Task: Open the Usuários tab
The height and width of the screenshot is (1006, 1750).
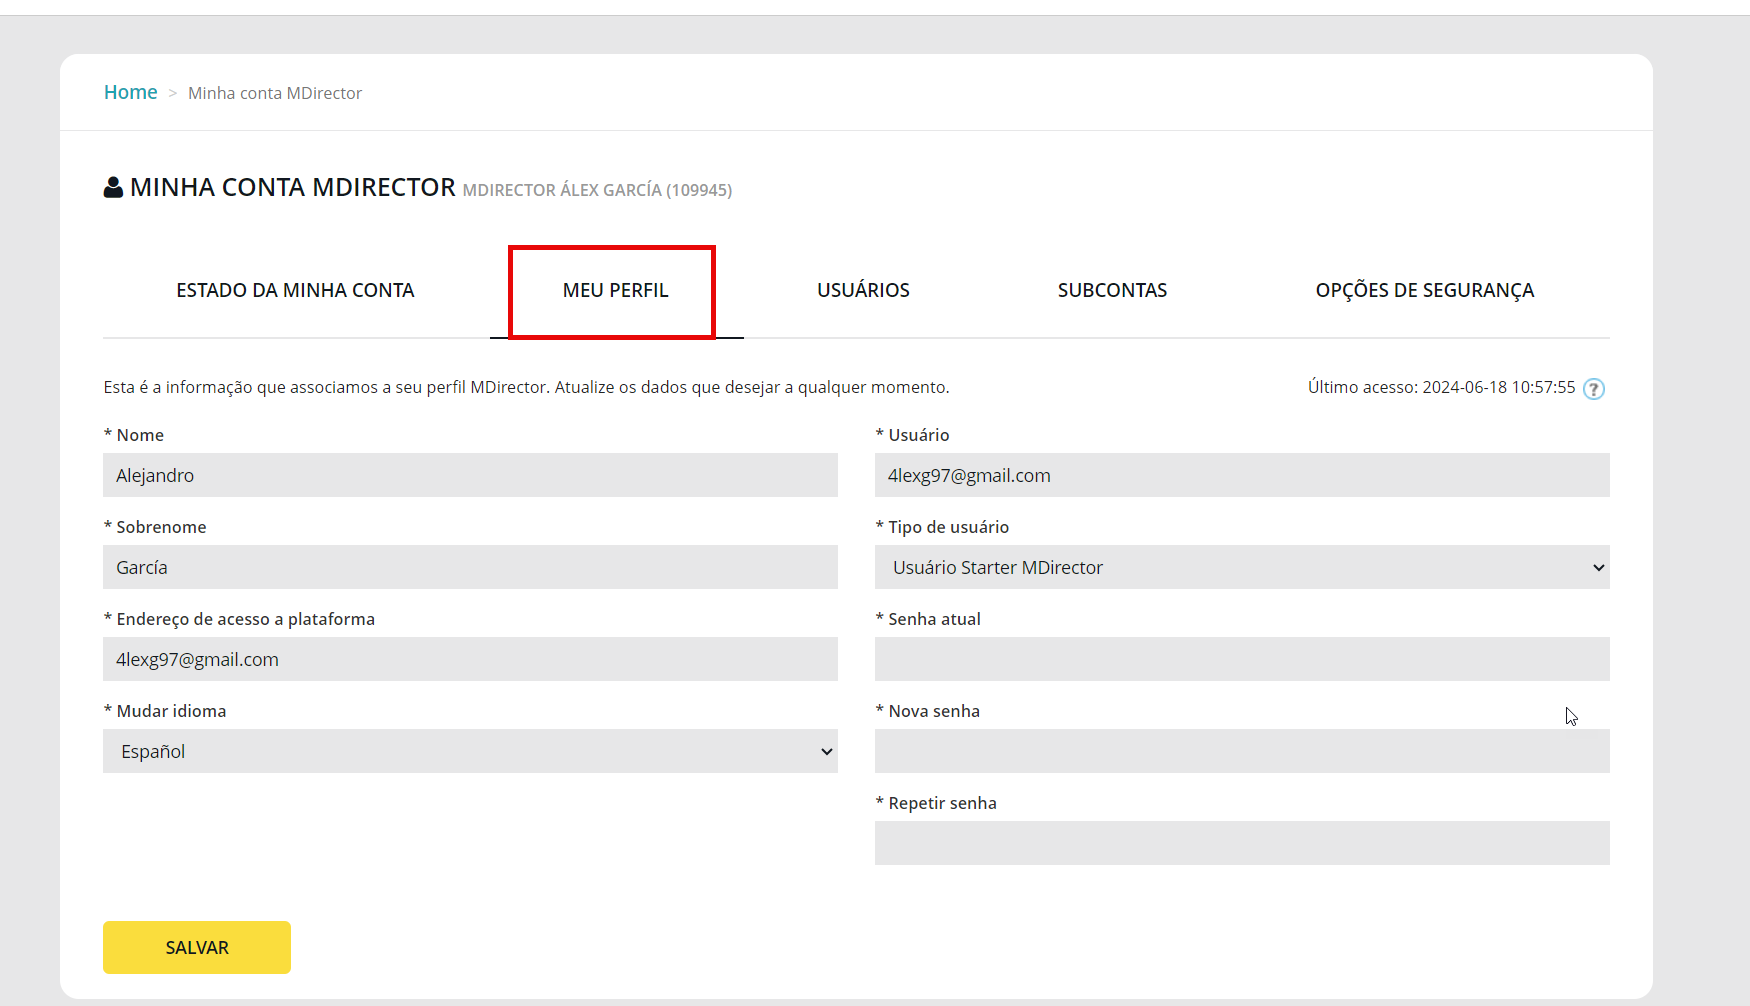Action: pyautogui.click(x=863, y=290)
